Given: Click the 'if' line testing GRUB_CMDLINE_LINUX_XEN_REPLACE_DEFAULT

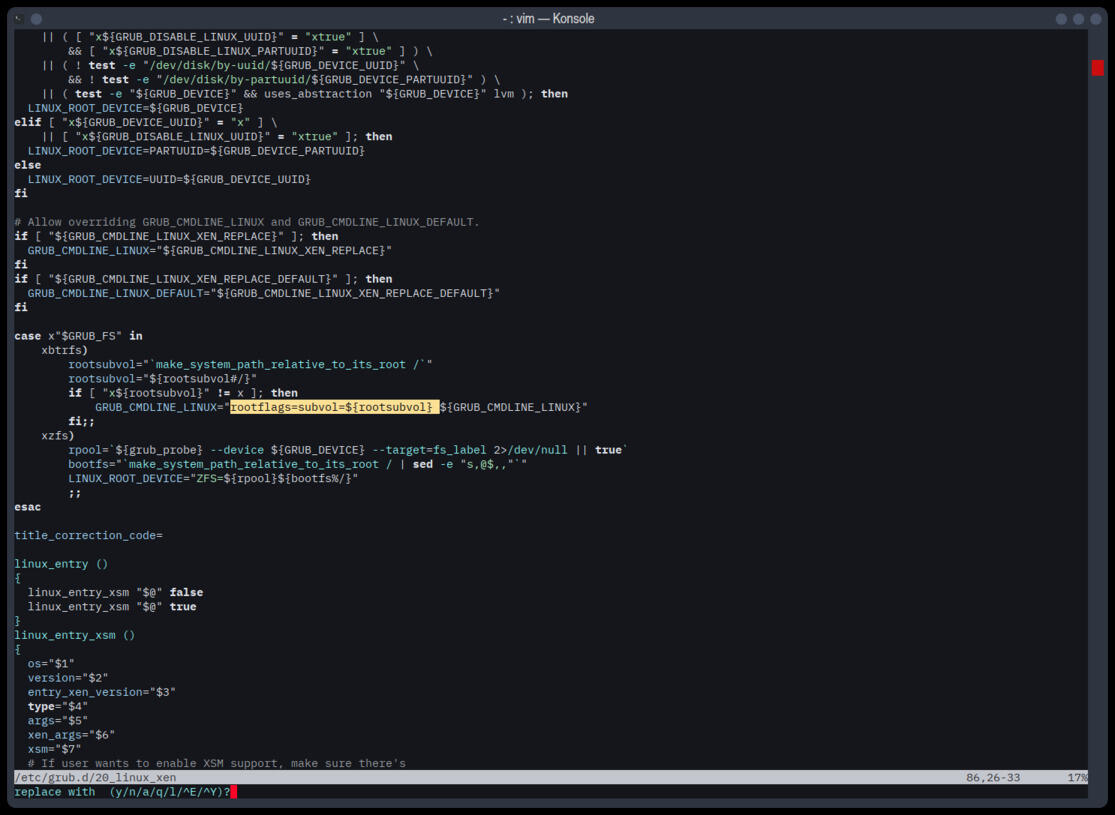Looking at the screenshot, I should 203,279.
